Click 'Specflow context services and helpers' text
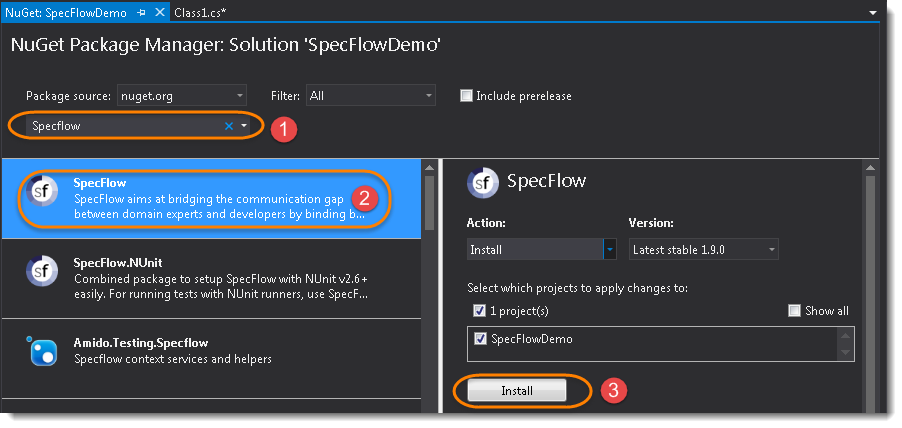 click(173, 359)
